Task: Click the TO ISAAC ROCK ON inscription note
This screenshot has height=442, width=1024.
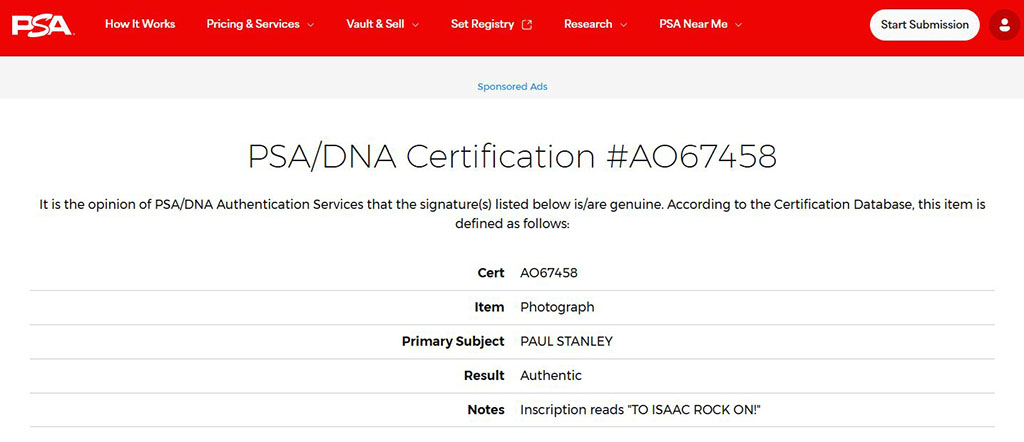Action: pyautogui.click(x=640, y=410)
